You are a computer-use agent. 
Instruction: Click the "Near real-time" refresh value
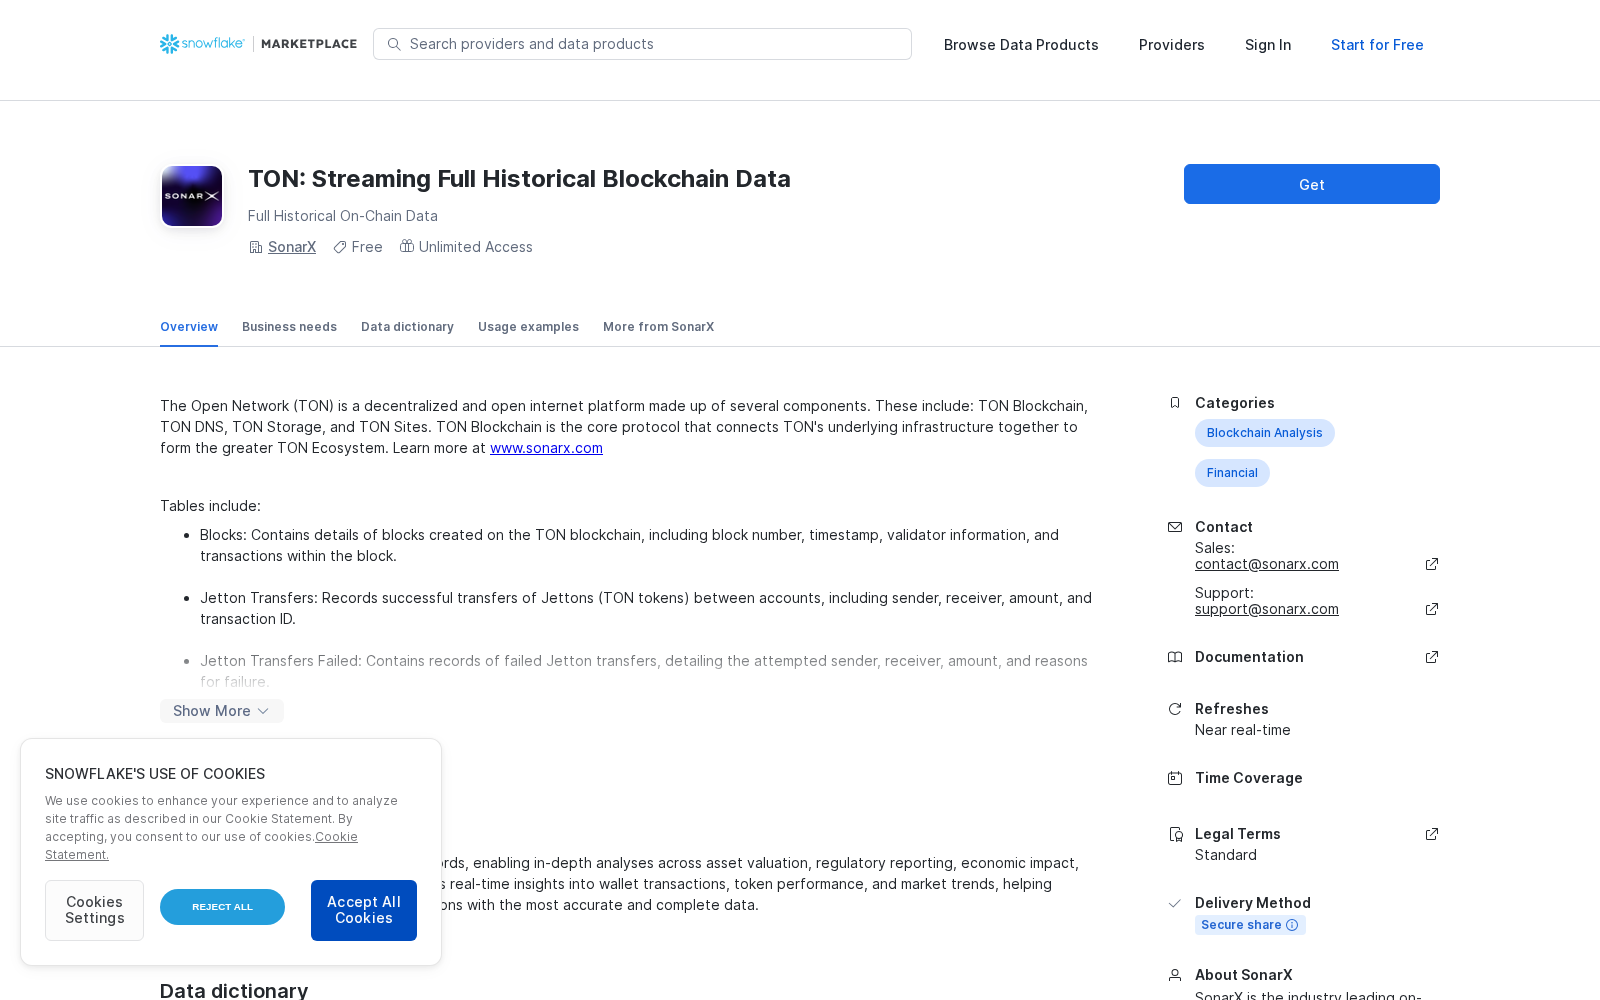click(x=1243, y=730)
